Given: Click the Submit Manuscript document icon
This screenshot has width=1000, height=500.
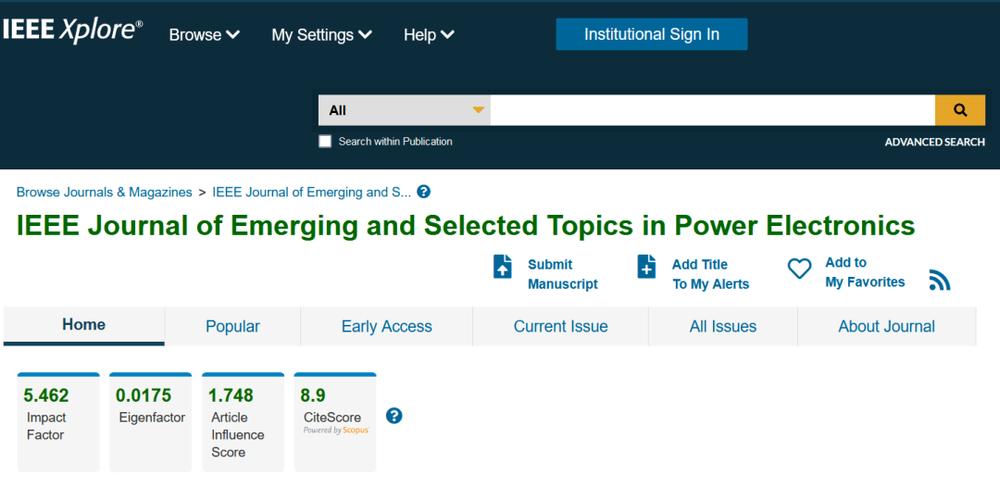Looking at the screenshot, I should pyautogui.click(x=503, y=267).
